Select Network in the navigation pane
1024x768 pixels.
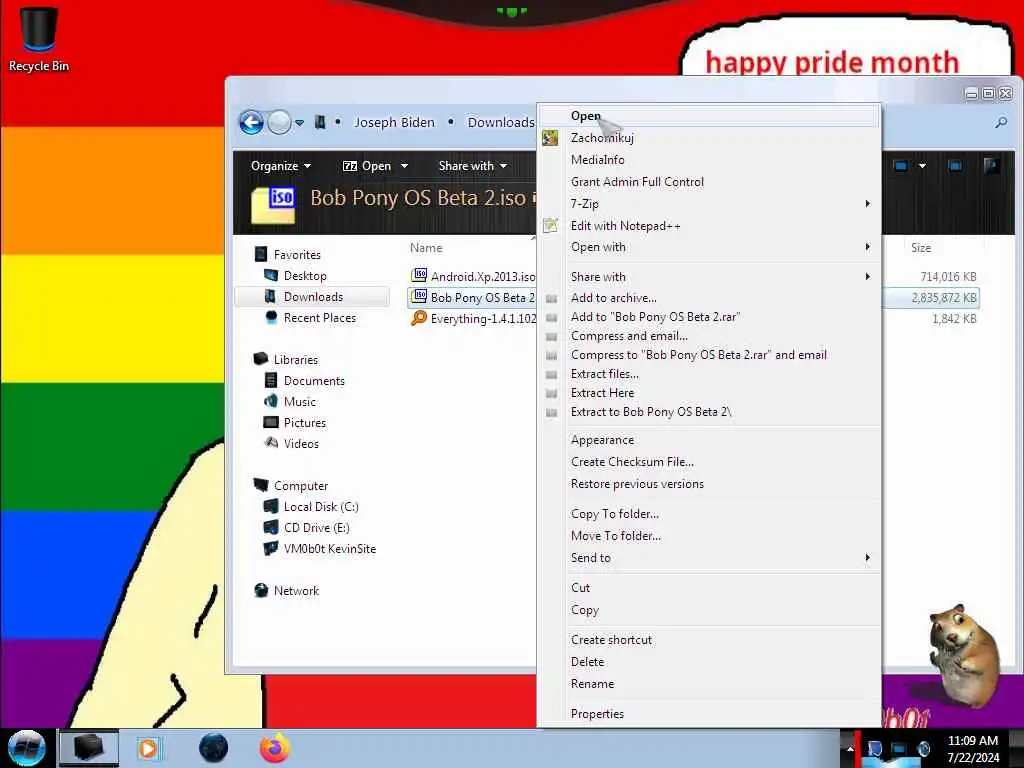coord(296,590)
